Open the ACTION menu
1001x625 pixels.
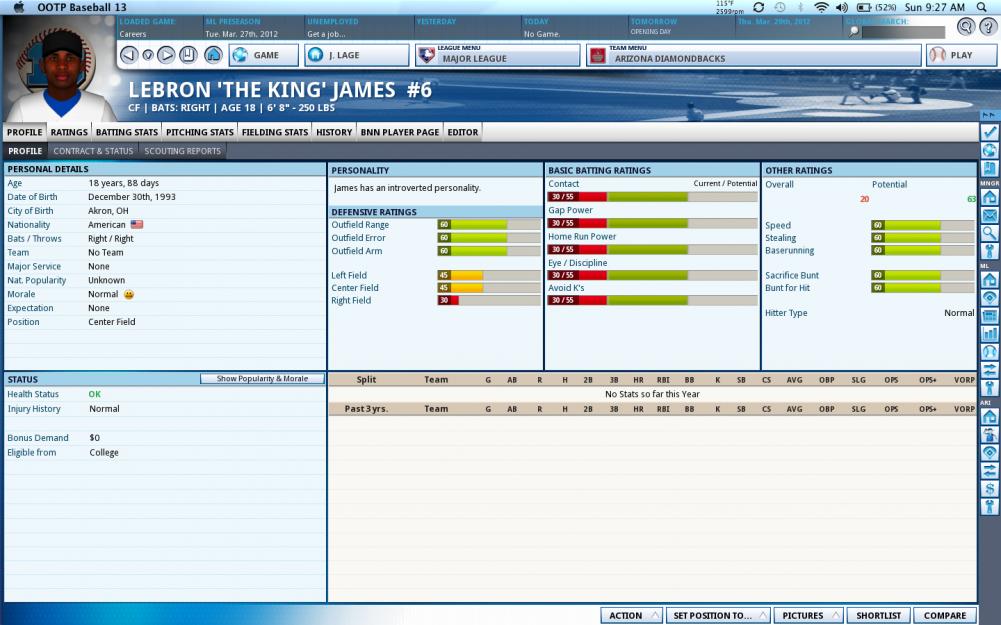(x=631, y=615)
